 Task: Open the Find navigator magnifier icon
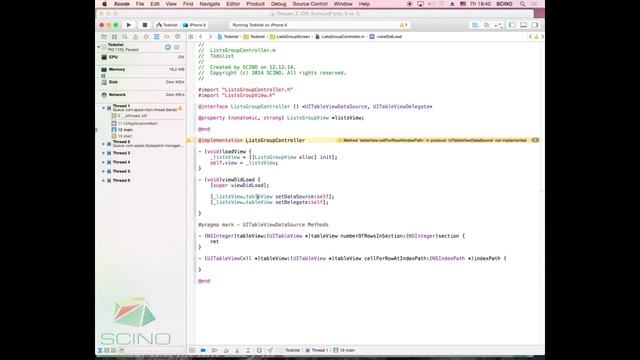(x=125, y=37)
